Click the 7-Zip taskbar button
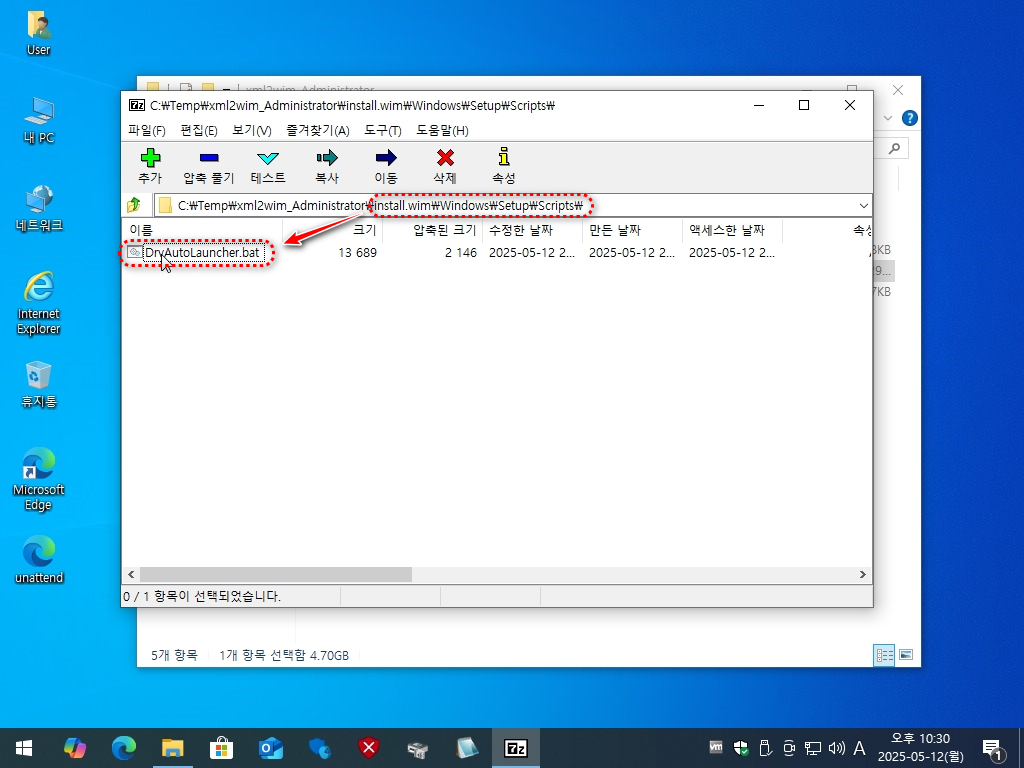1024x768 pixels. point(516,748)
